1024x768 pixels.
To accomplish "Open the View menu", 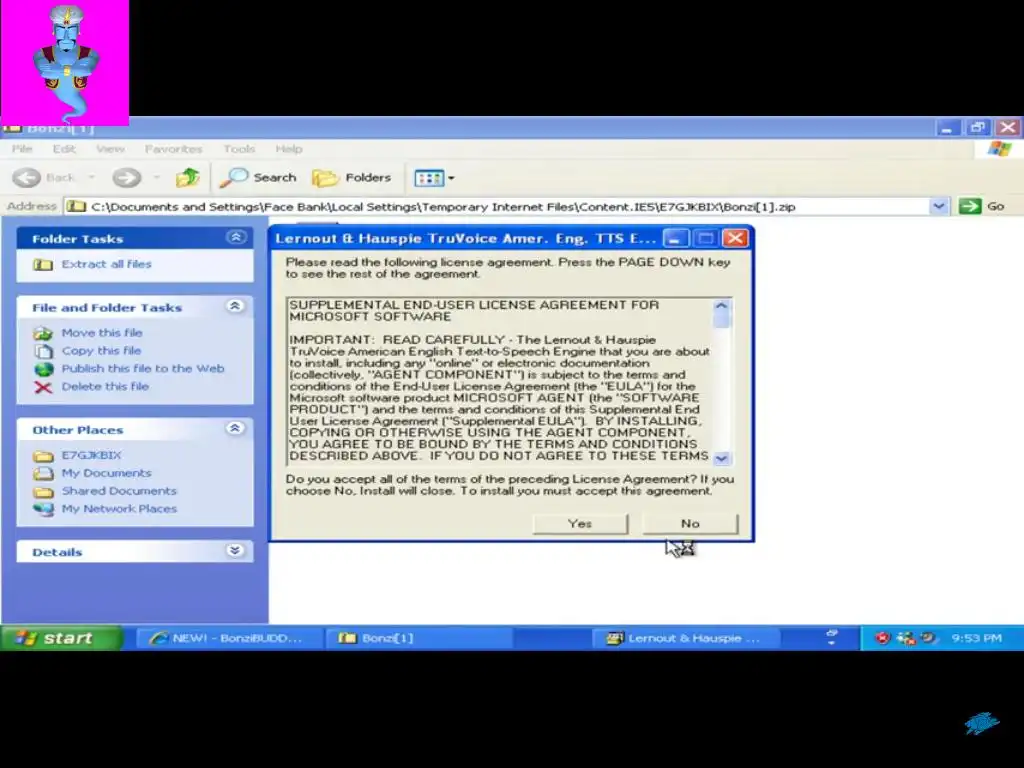I will 110,149.
